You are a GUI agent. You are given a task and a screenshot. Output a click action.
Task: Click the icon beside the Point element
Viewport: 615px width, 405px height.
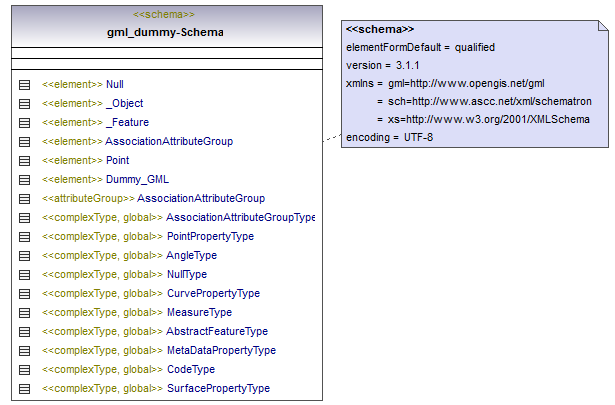[25, 161]
